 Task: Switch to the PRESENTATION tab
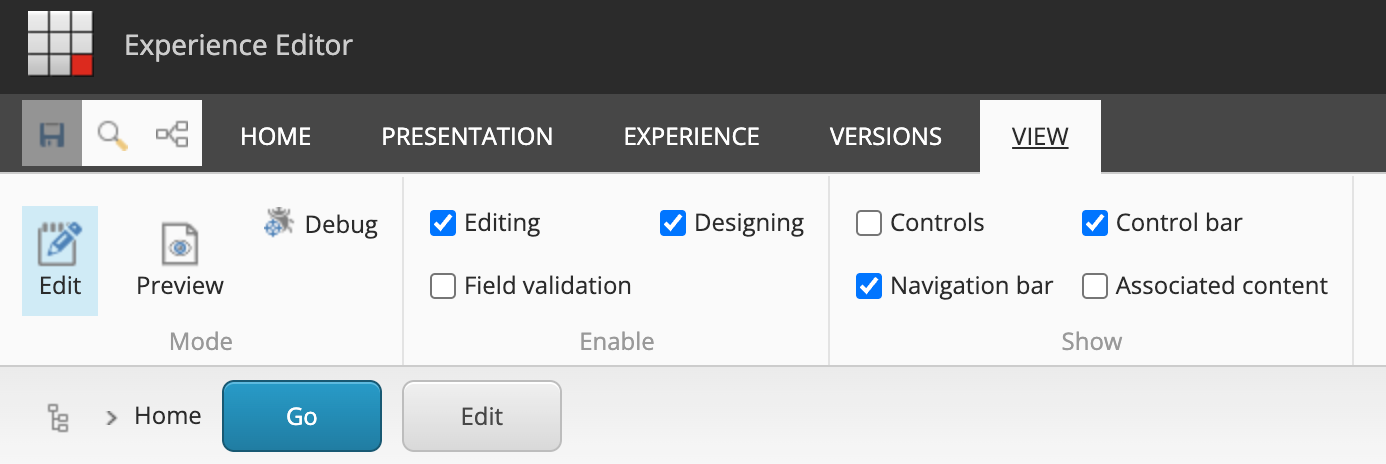click(467, 136)
